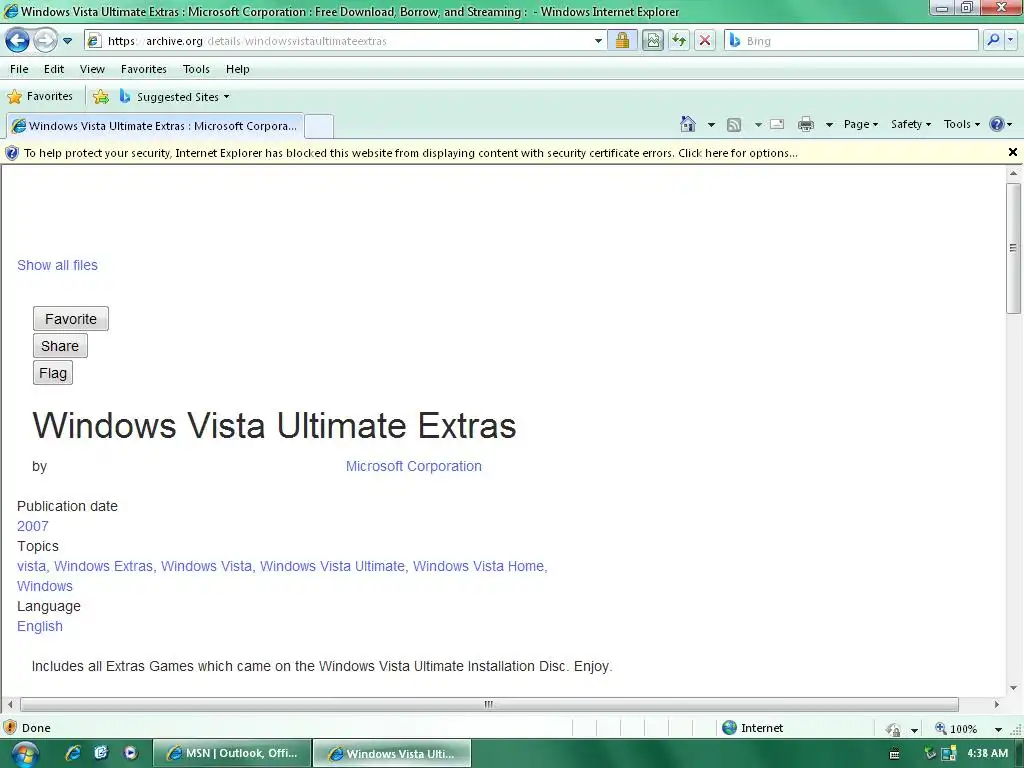Click the Show all files link
This screenshot has width=1024, height=768.
[x=57, y=265]
